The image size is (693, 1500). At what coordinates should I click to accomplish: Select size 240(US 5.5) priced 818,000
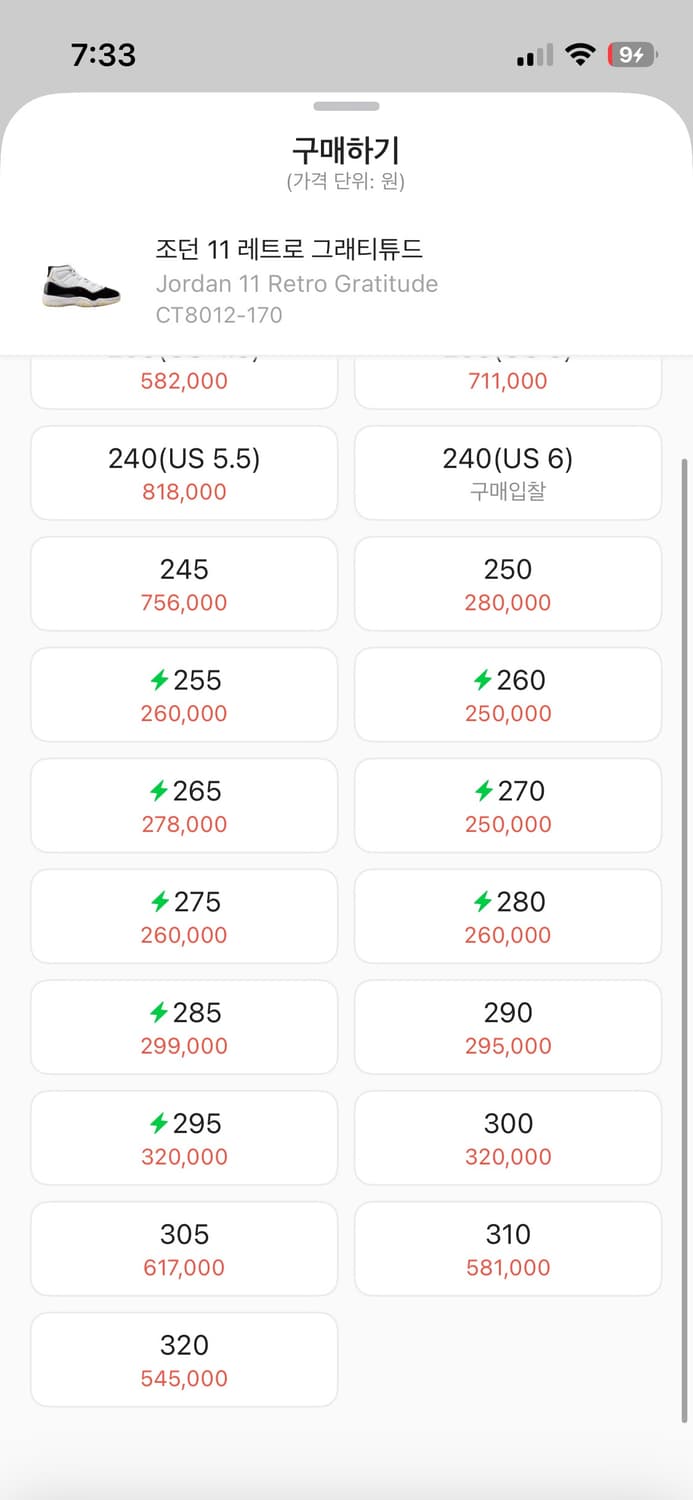coord(184,473)
